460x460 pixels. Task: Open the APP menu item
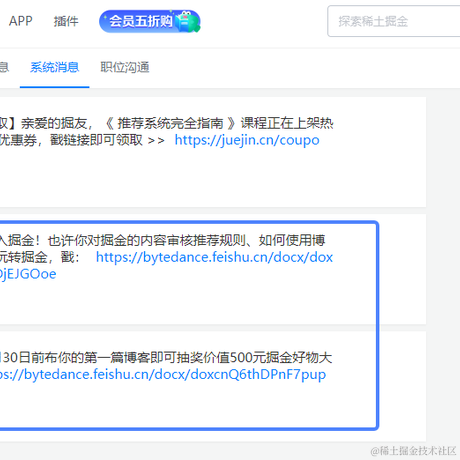pos(21,21)
